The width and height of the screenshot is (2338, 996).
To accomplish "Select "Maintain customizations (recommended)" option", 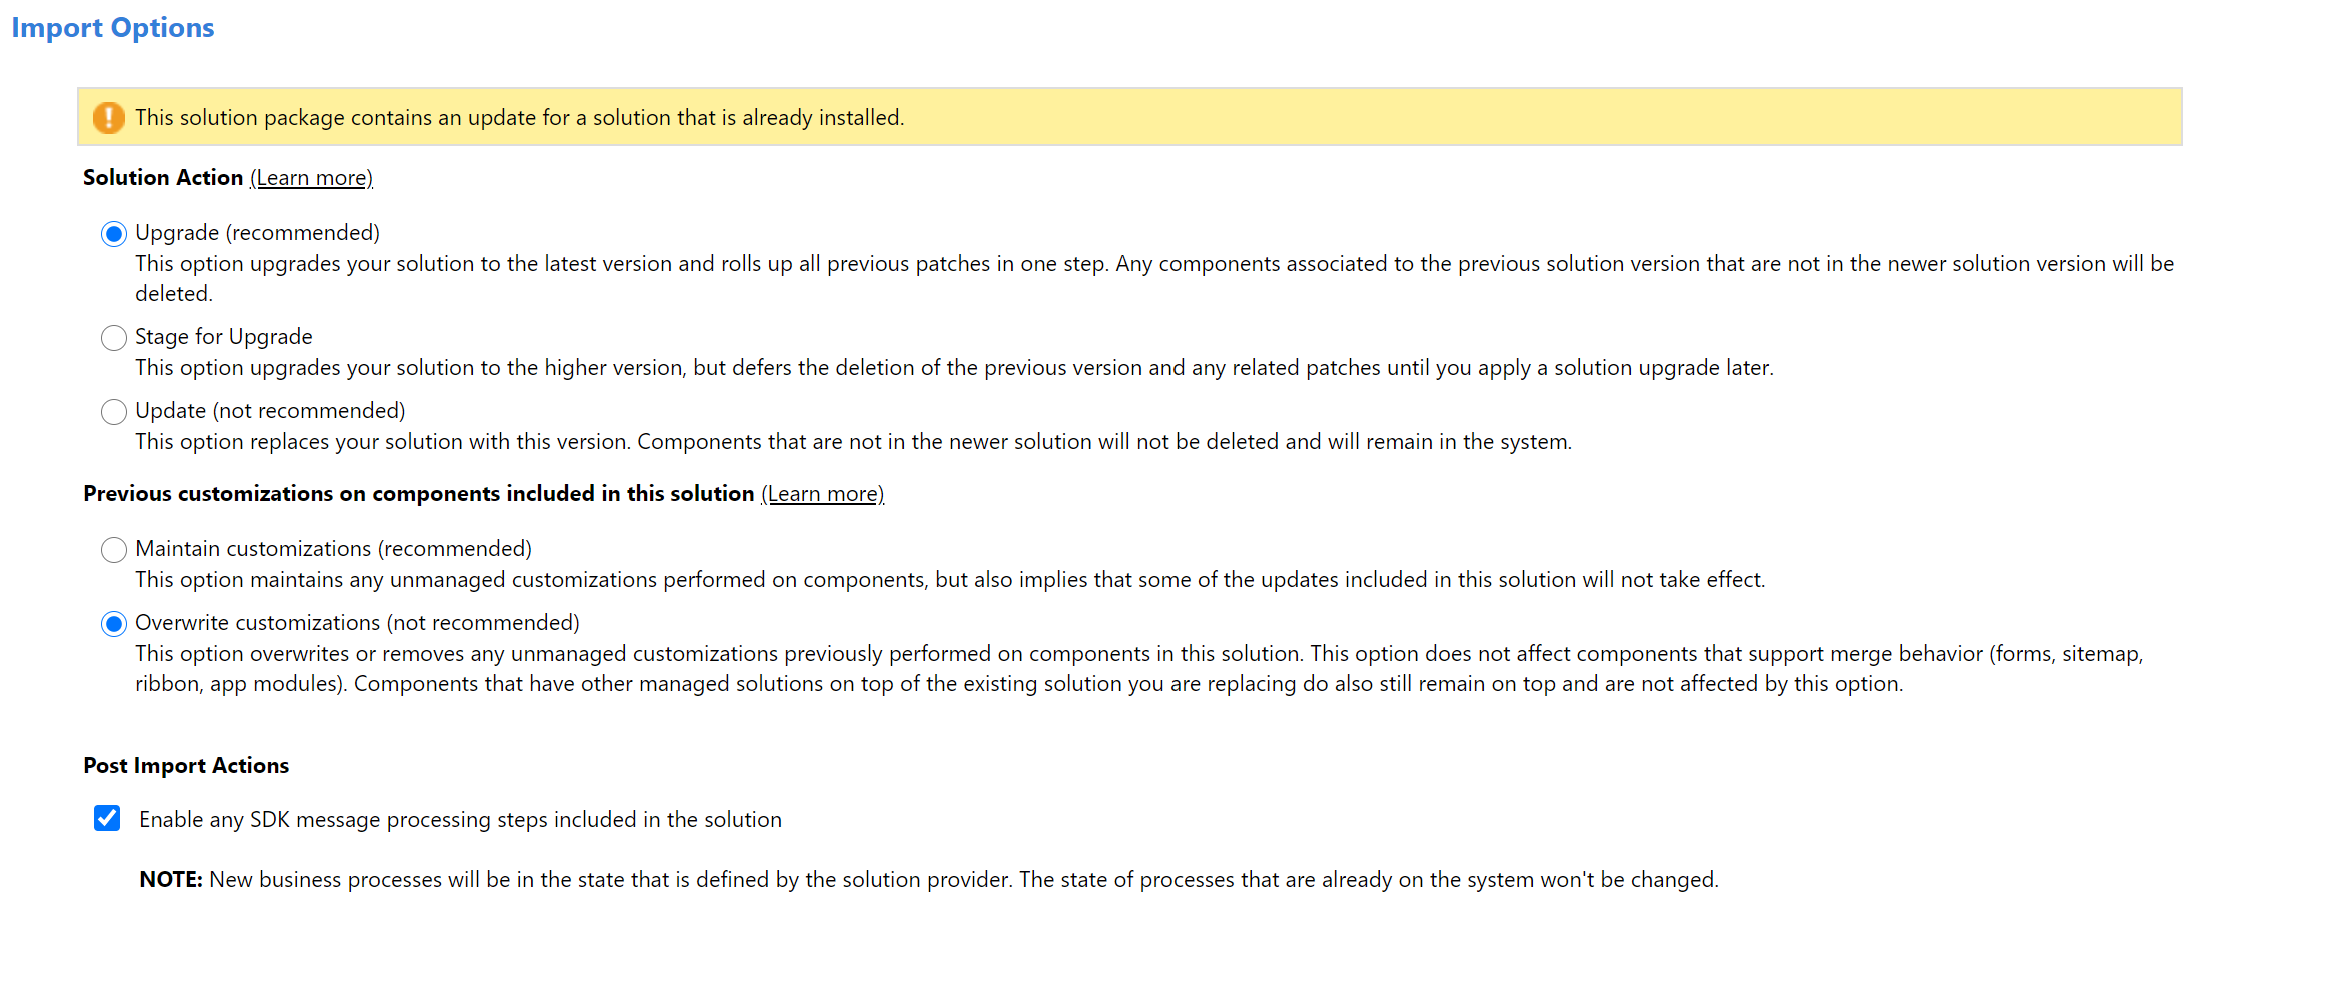I will pos(113,549).
